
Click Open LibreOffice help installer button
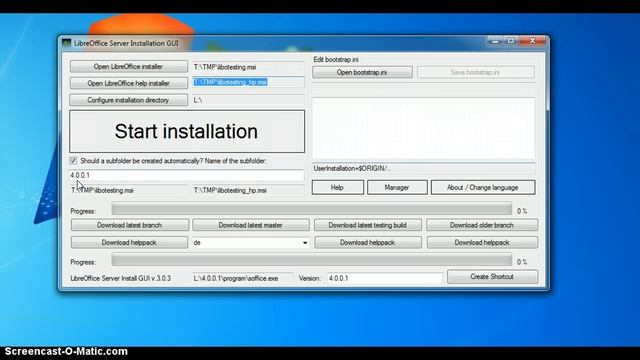129,83
